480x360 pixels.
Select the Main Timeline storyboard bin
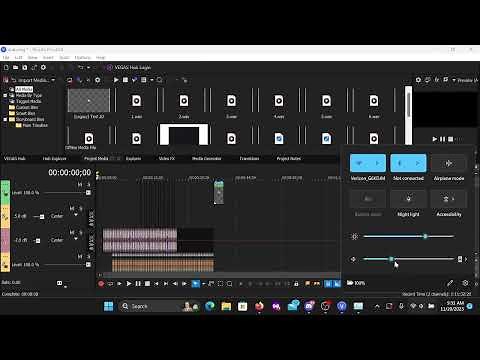pyautogui.click(x=35, y=125)
